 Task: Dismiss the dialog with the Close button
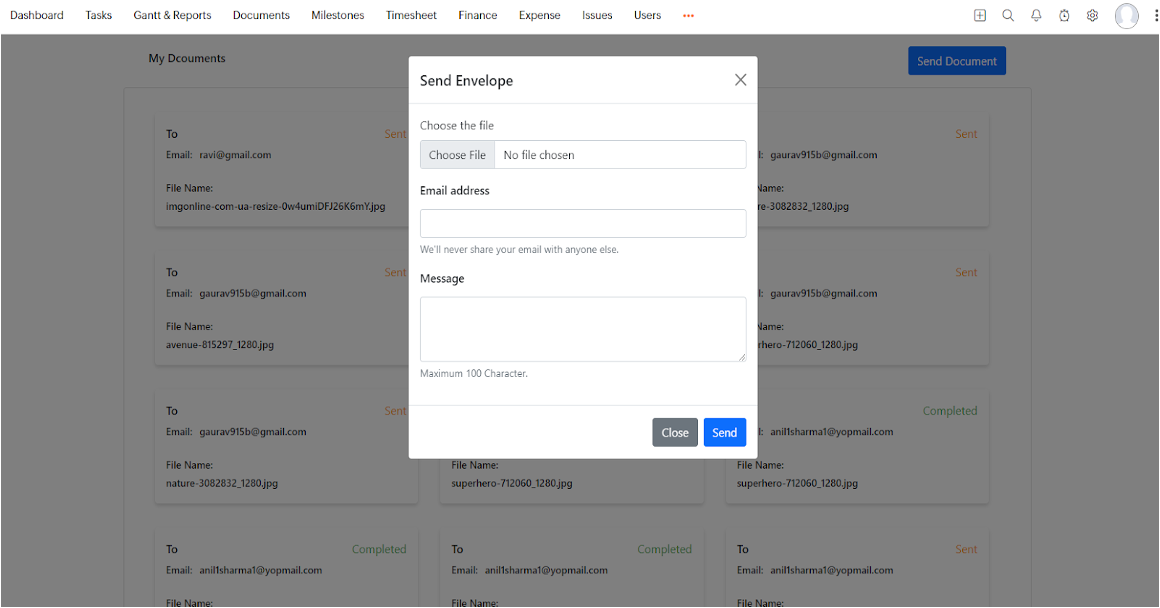pos(675,432)
